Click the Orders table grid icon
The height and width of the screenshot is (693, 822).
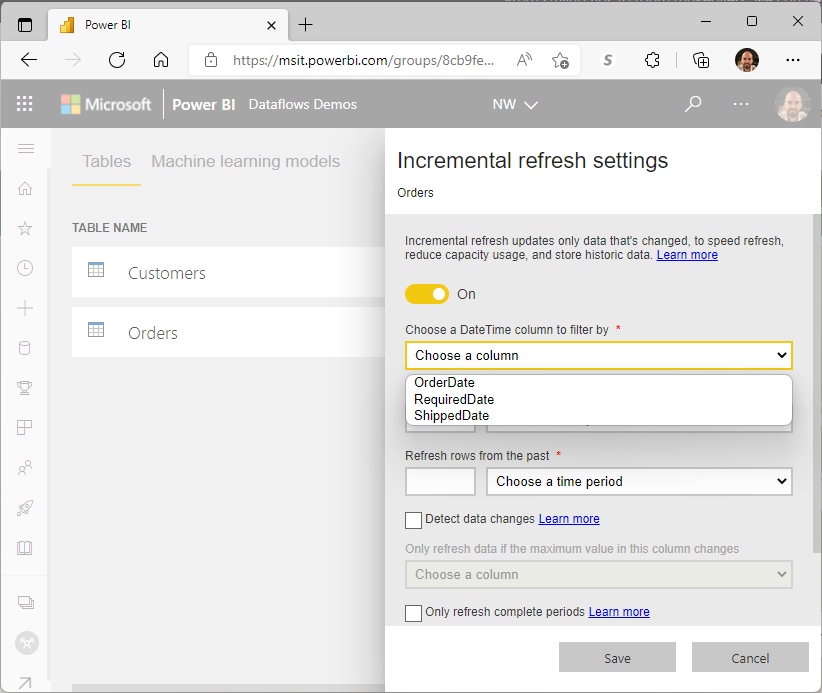pyautogui.click(x=96, y=330)
